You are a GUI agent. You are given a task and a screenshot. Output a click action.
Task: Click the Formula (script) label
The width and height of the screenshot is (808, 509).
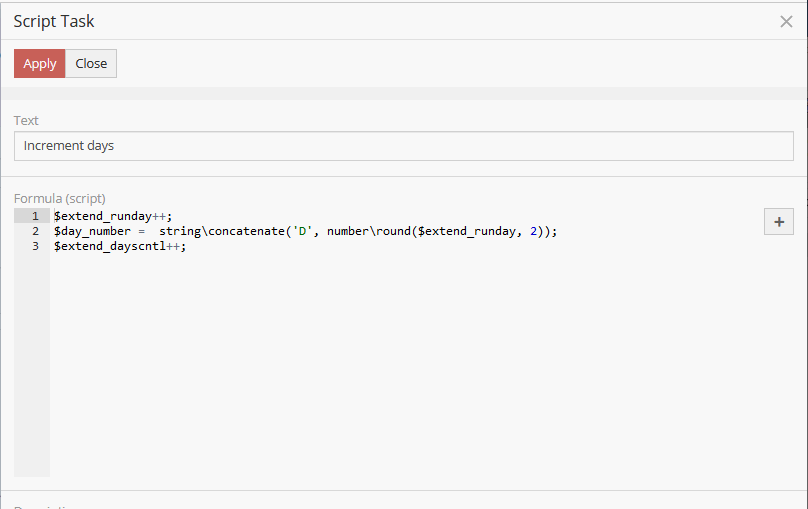point(59,198)
